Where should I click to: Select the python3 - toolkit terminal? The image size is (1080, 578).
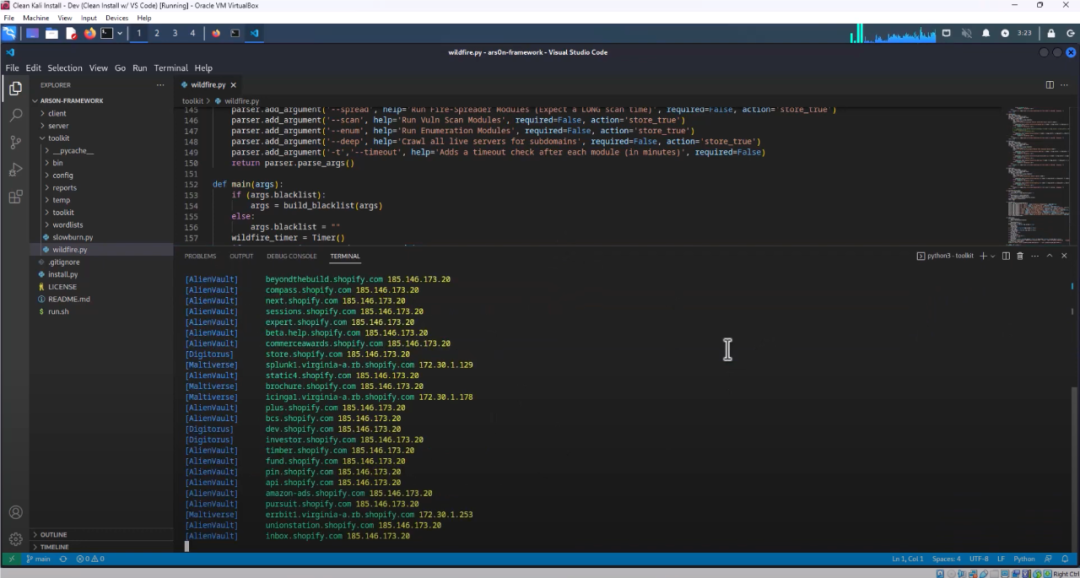pyautogui.click(x=945, y=256)
